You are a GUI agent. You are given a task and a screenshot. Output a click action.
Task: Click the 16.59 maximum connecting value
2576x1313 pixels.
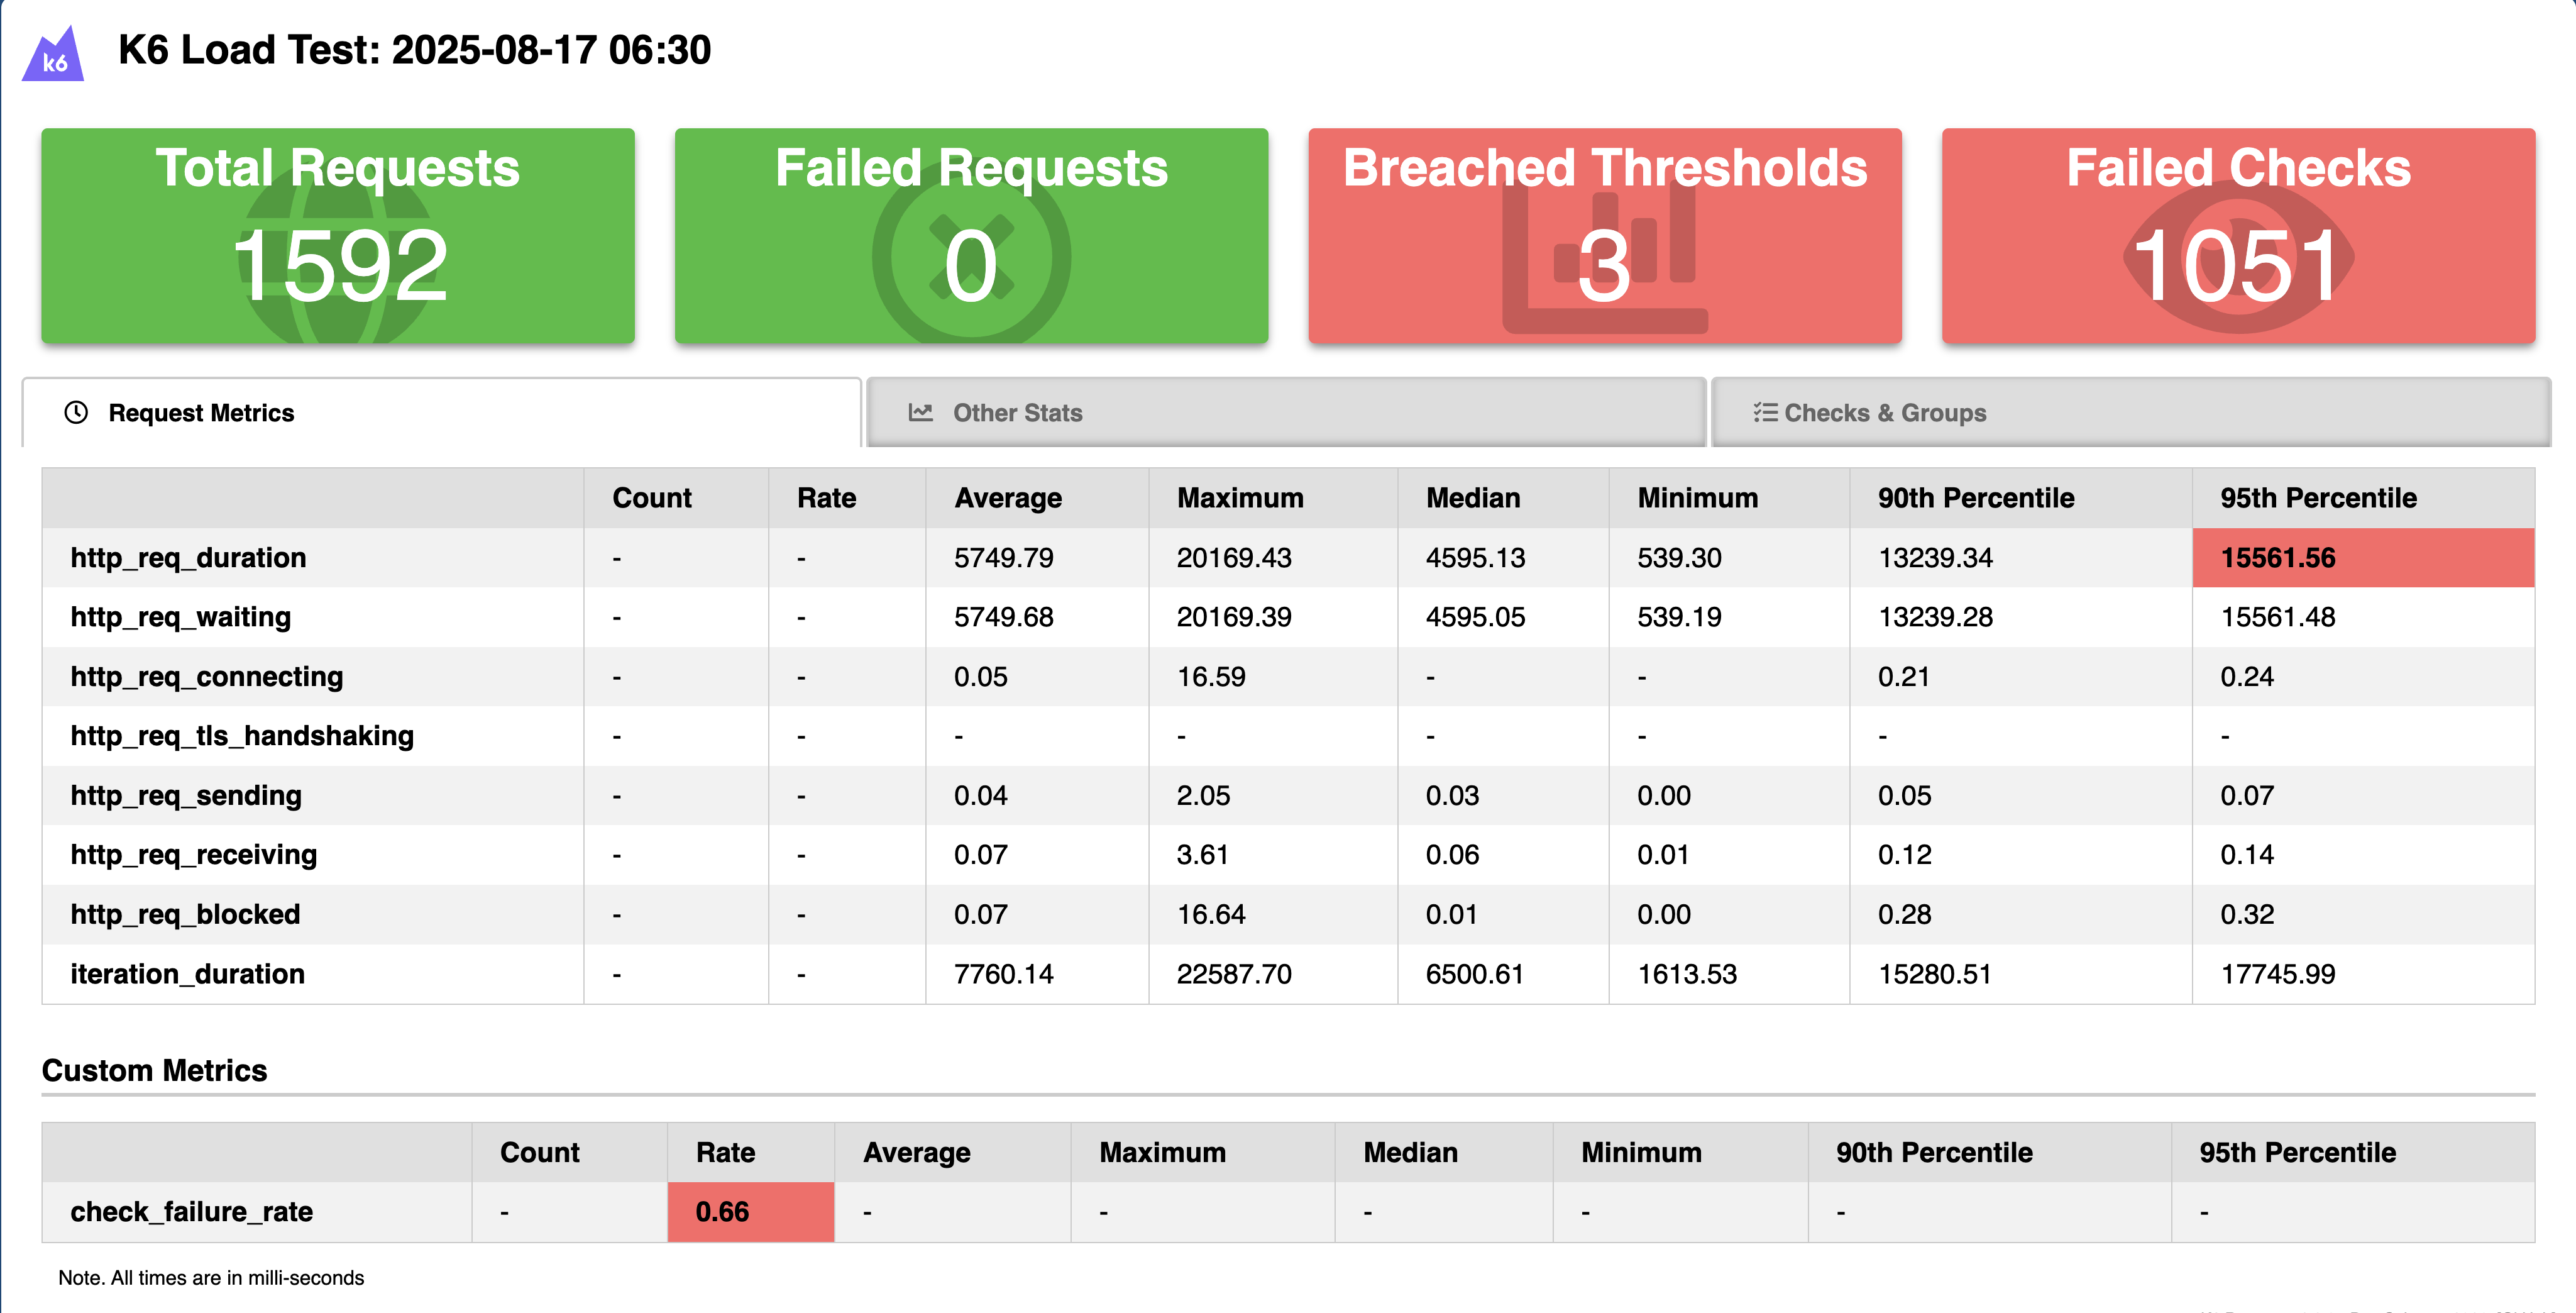pos(1211,677)
